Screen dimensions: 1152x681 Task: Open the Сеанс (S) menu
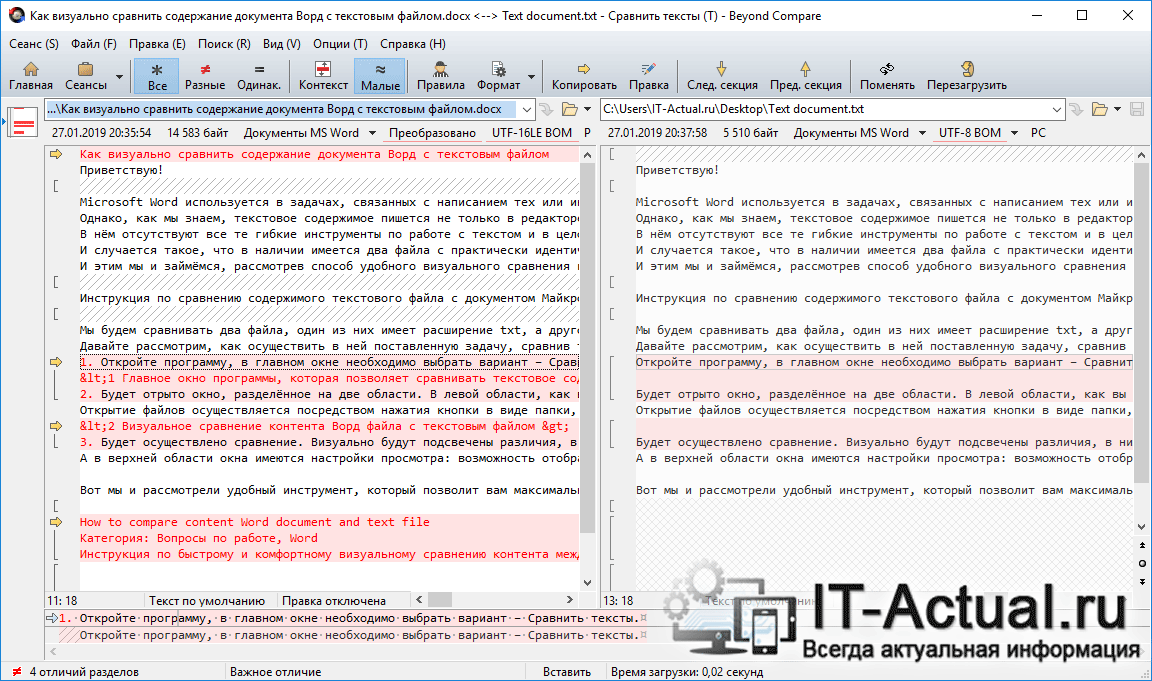[x=34, y=44]
